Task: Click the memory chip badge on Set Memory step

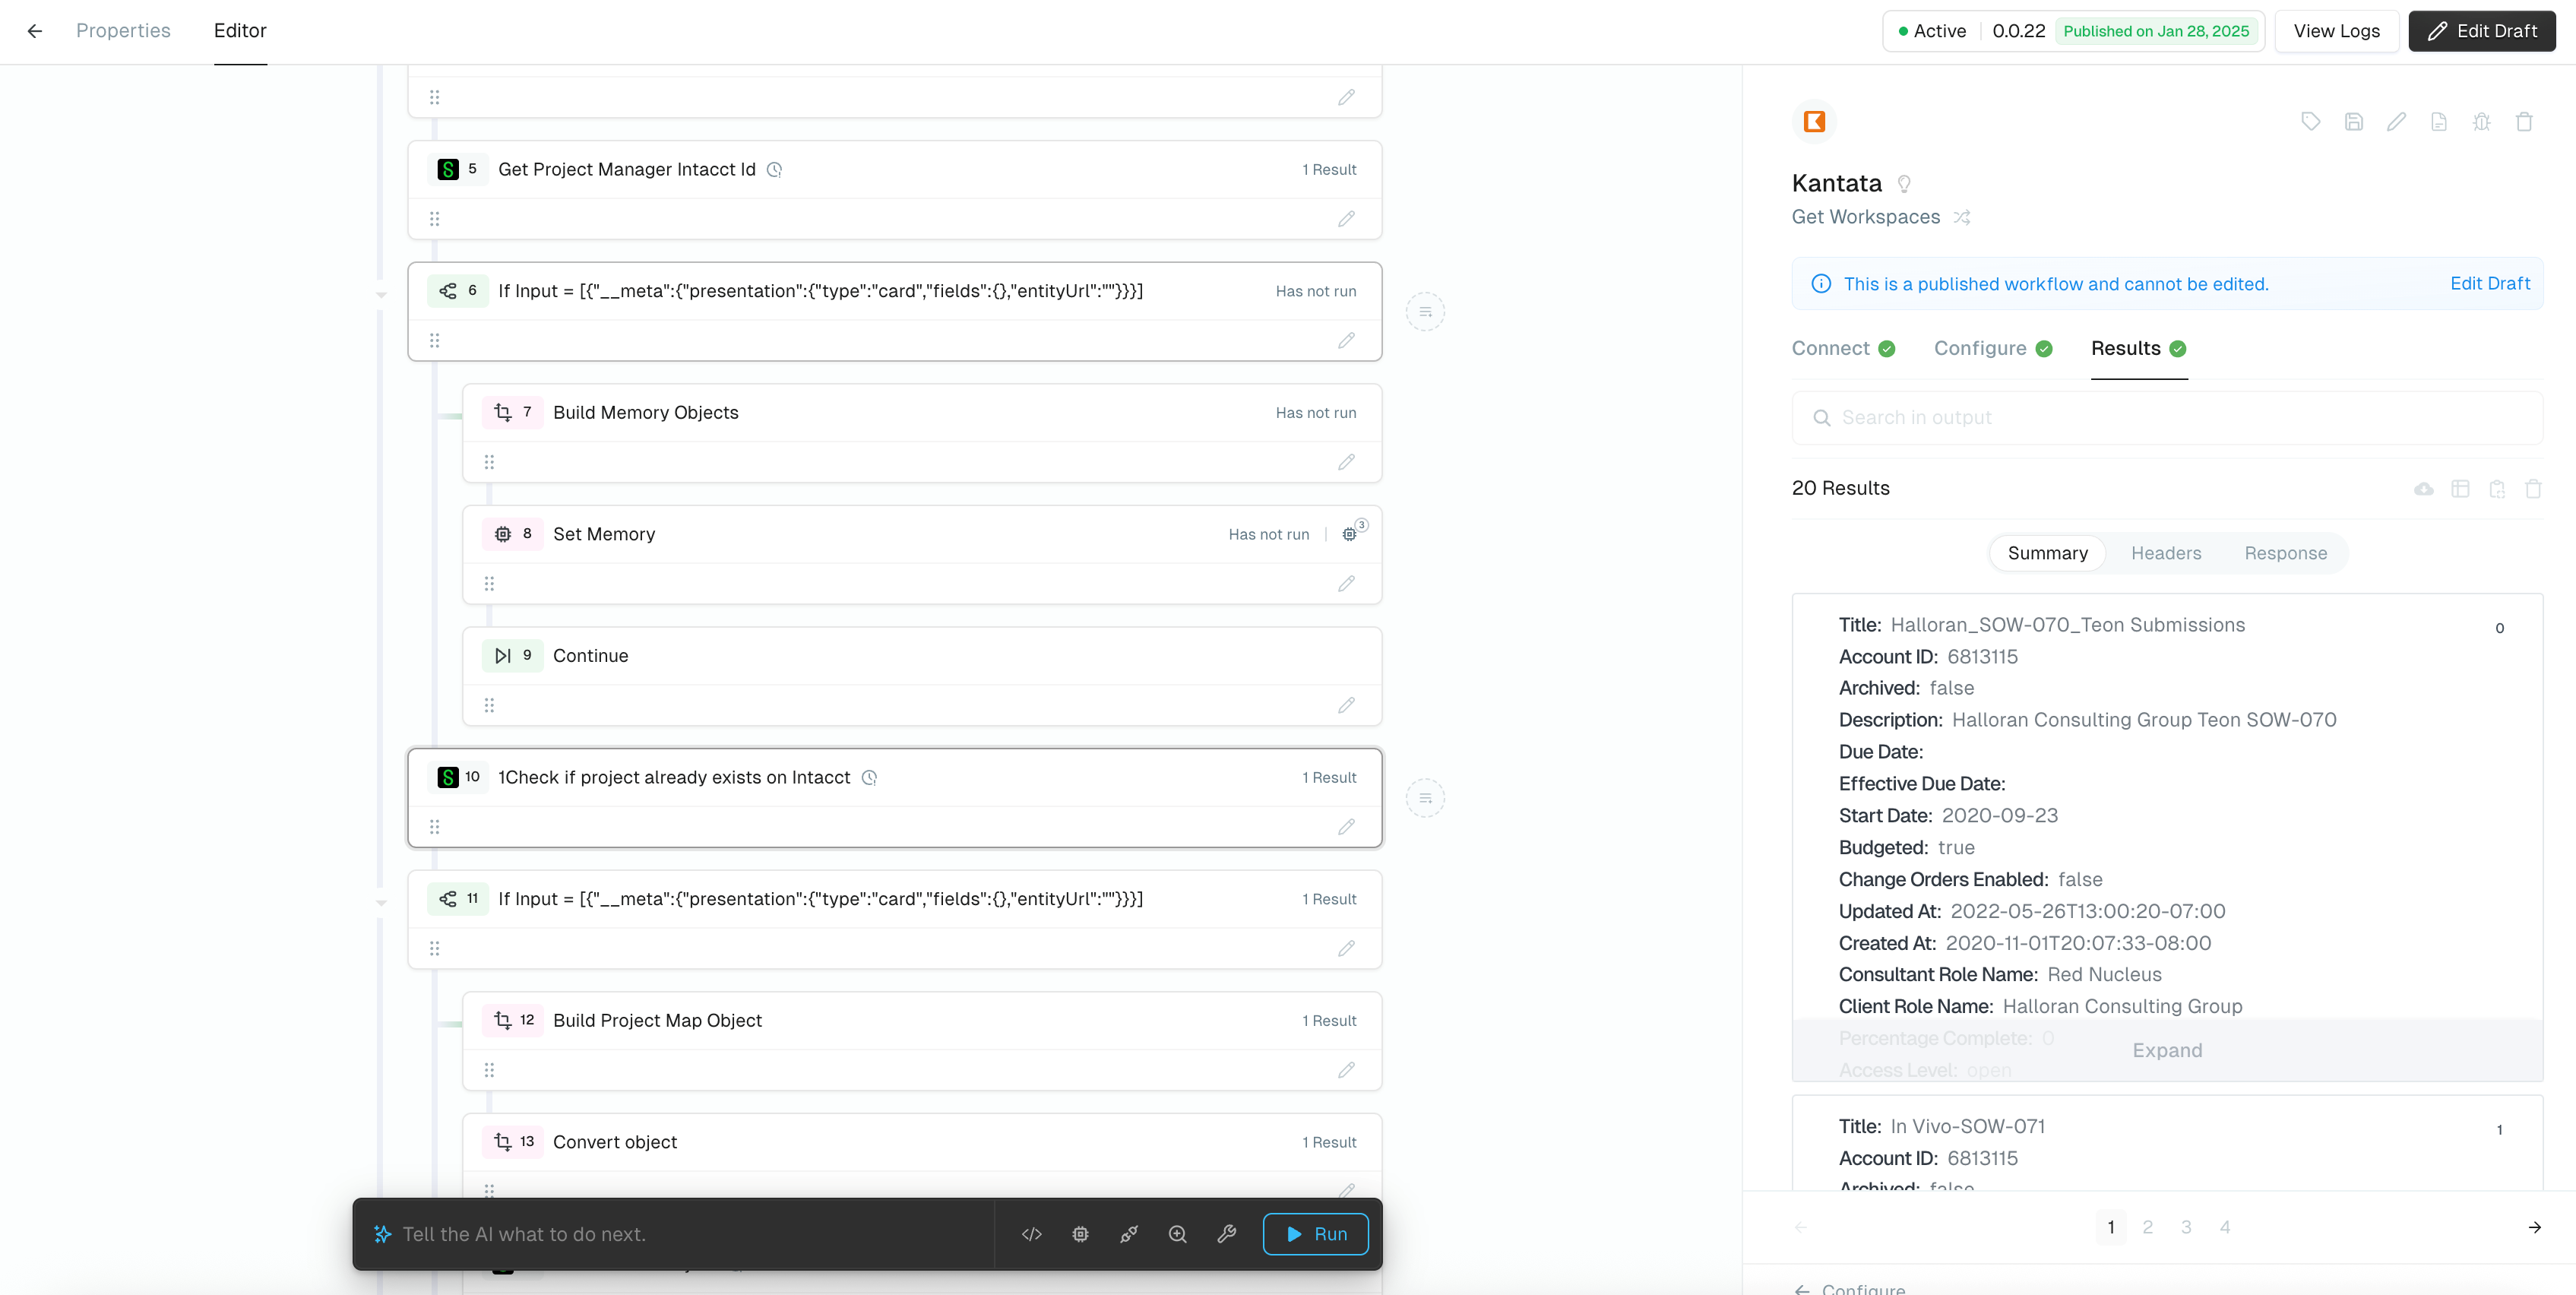Action: (1350, 534)
